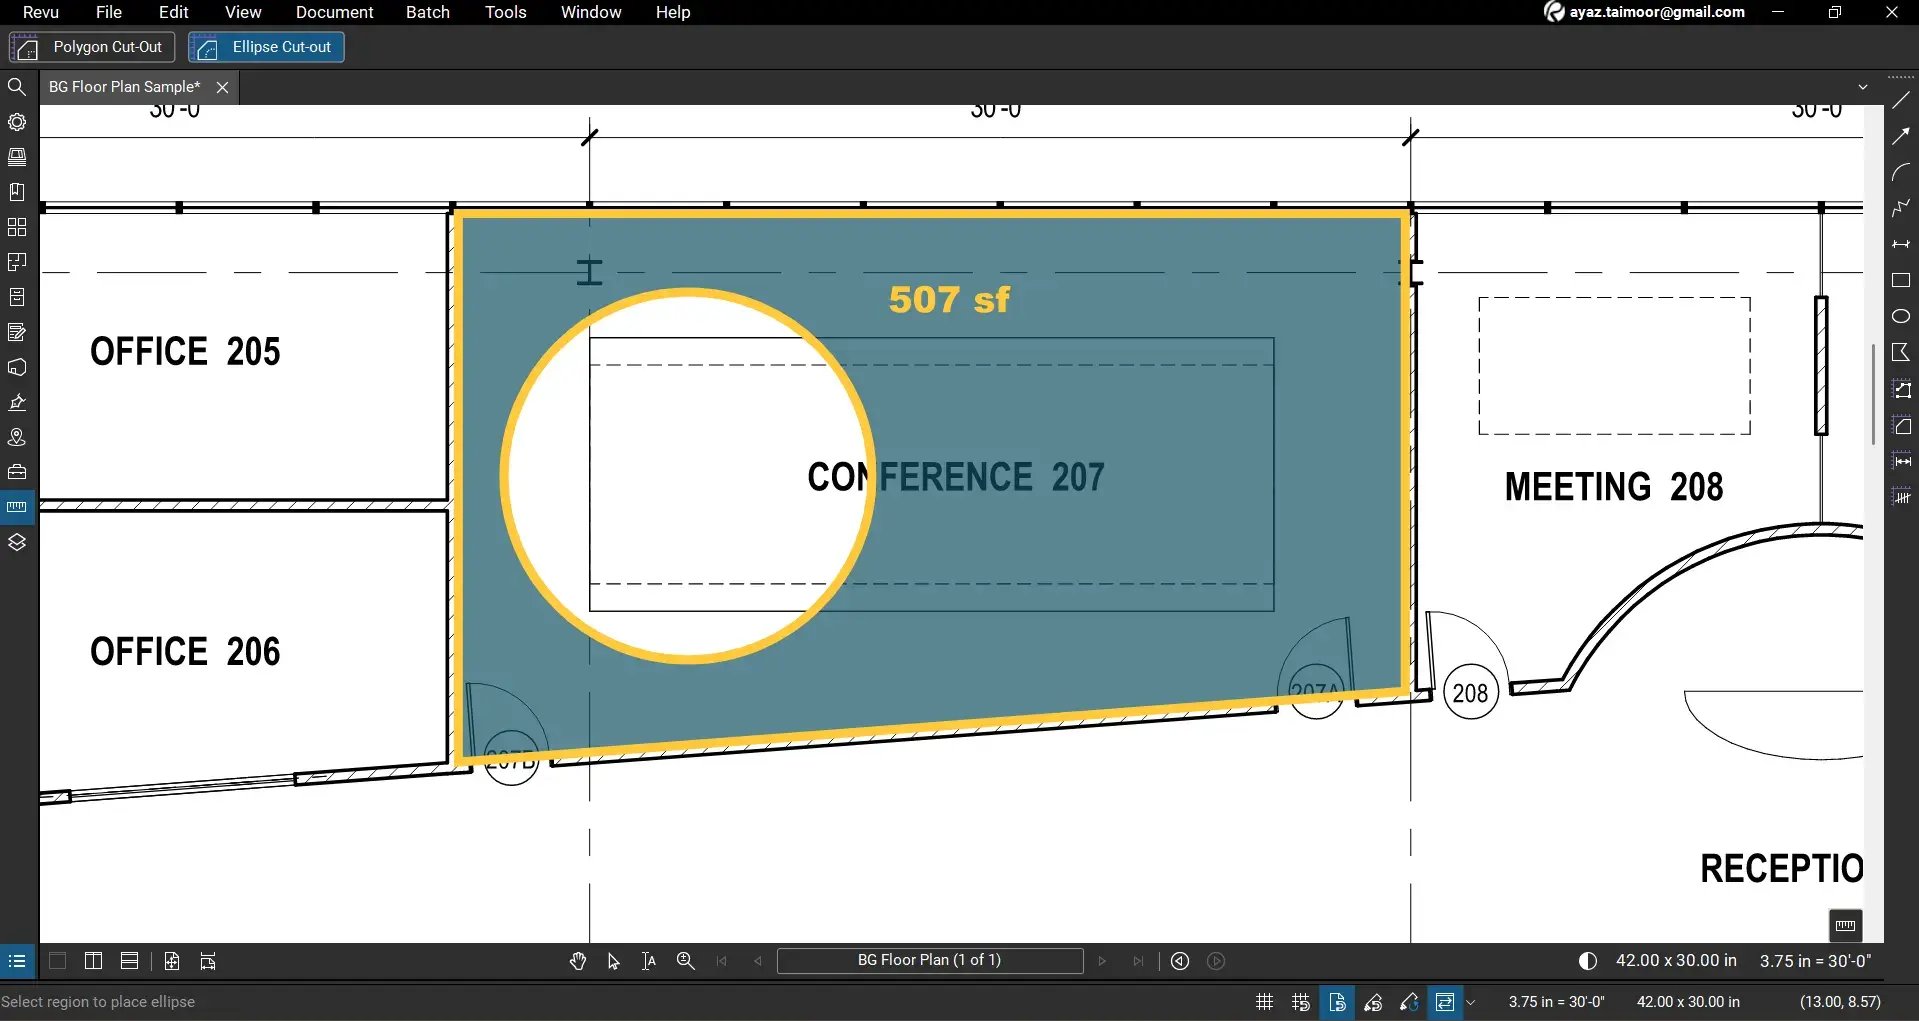Click the page name field BG Floor Plan
The height and width of the screenshot is (1021, 1919).
pyautogui.click(x=930, y=960)
